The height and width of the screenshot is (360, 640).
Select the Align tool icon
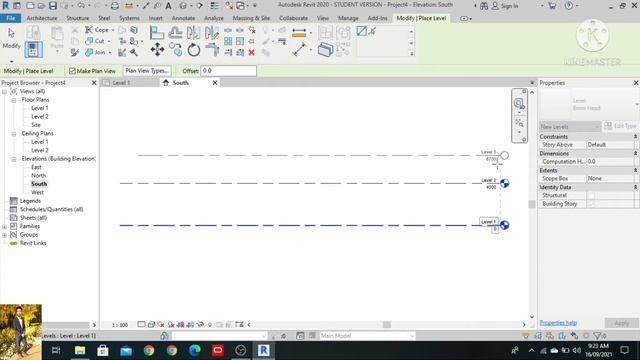click(157, 32)
